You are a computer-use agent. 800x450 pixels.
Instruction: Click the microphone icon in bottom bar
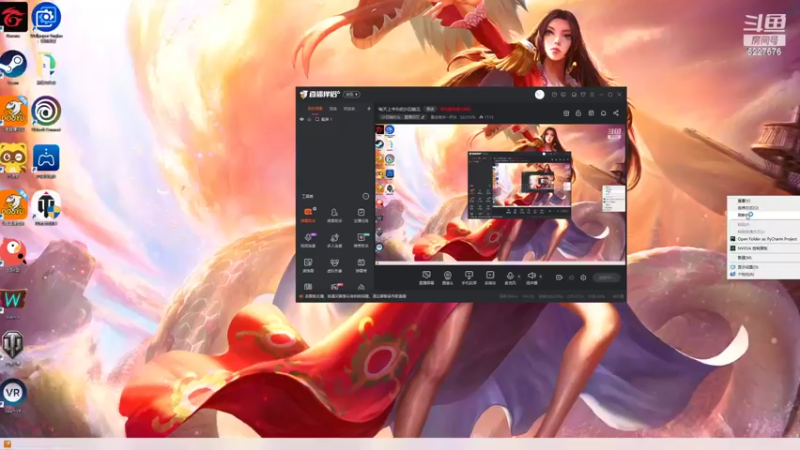[x=510, y=278]
